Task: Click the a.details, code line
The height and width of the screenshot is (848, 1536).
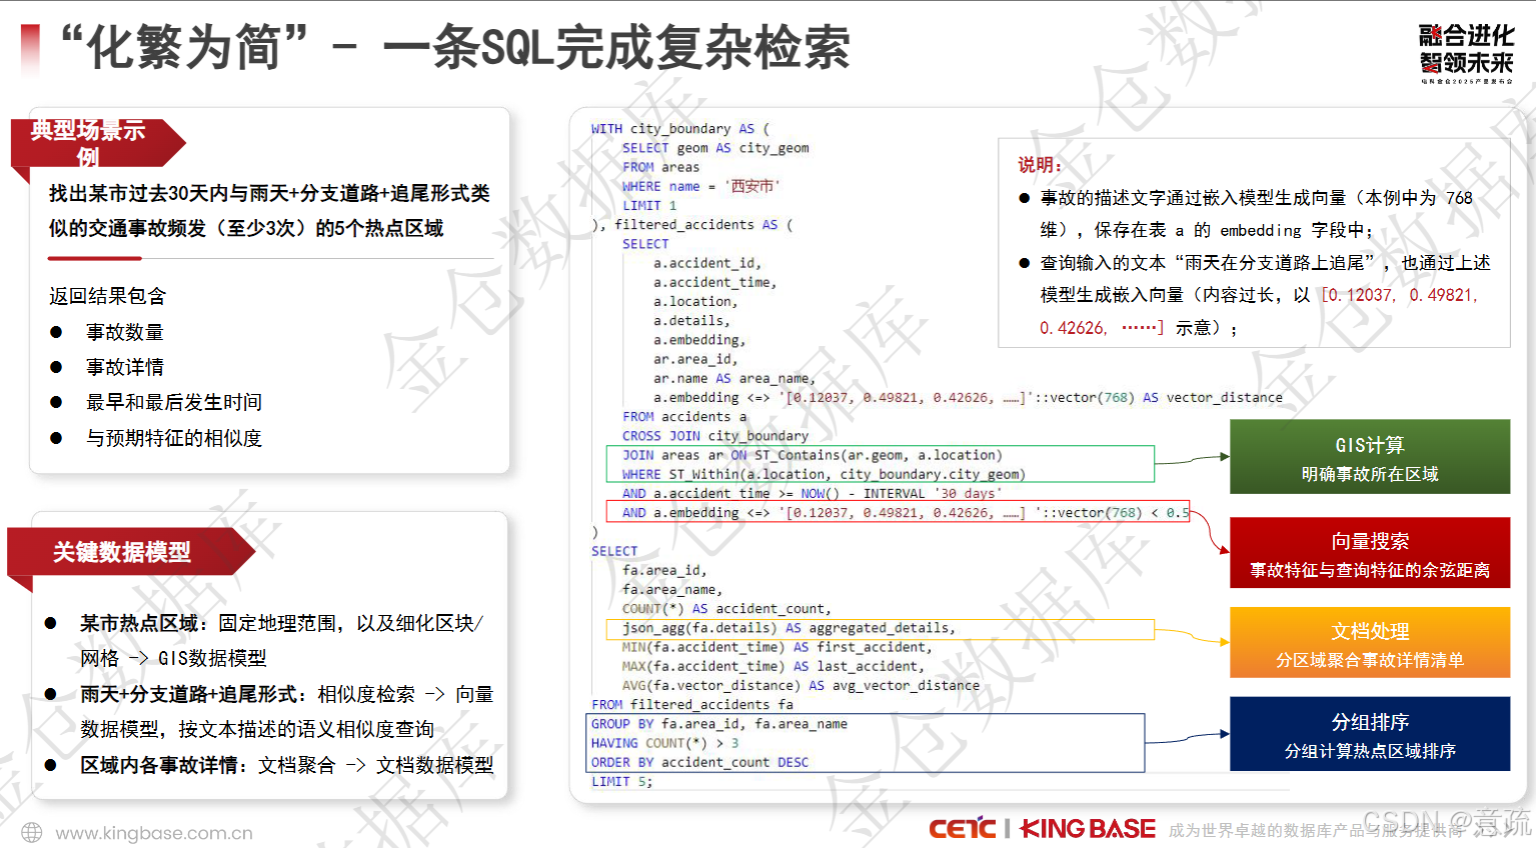Action: click(692, 321)
